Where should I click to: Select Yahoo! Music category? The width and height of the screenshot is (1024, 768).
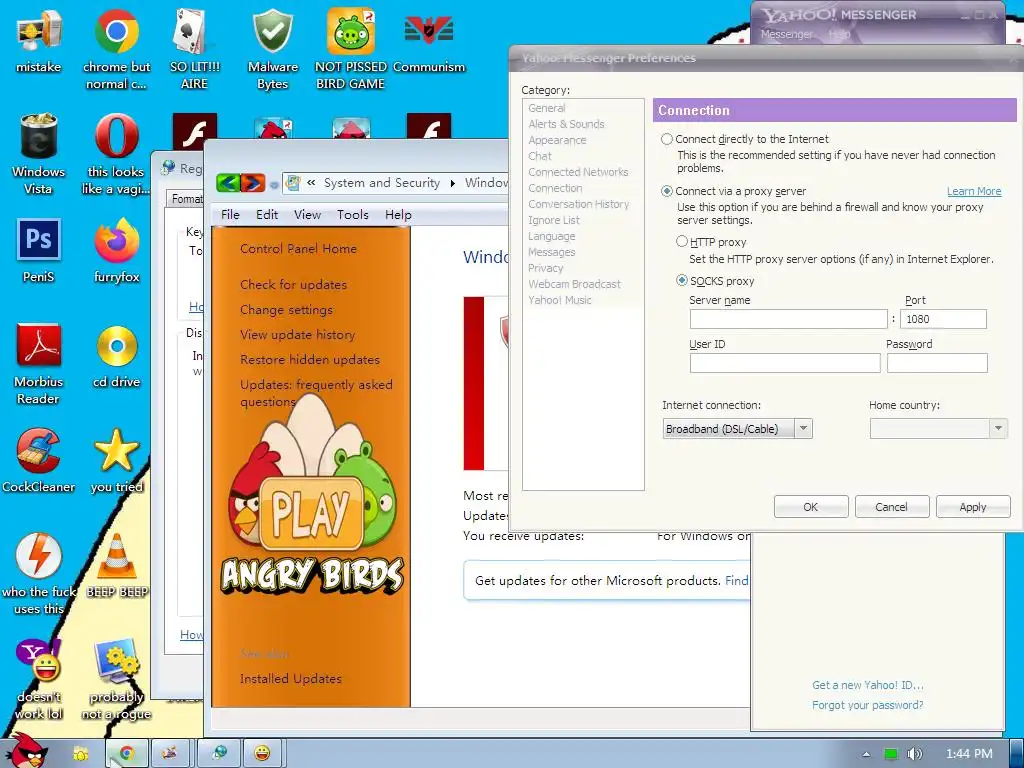point(560,300)
